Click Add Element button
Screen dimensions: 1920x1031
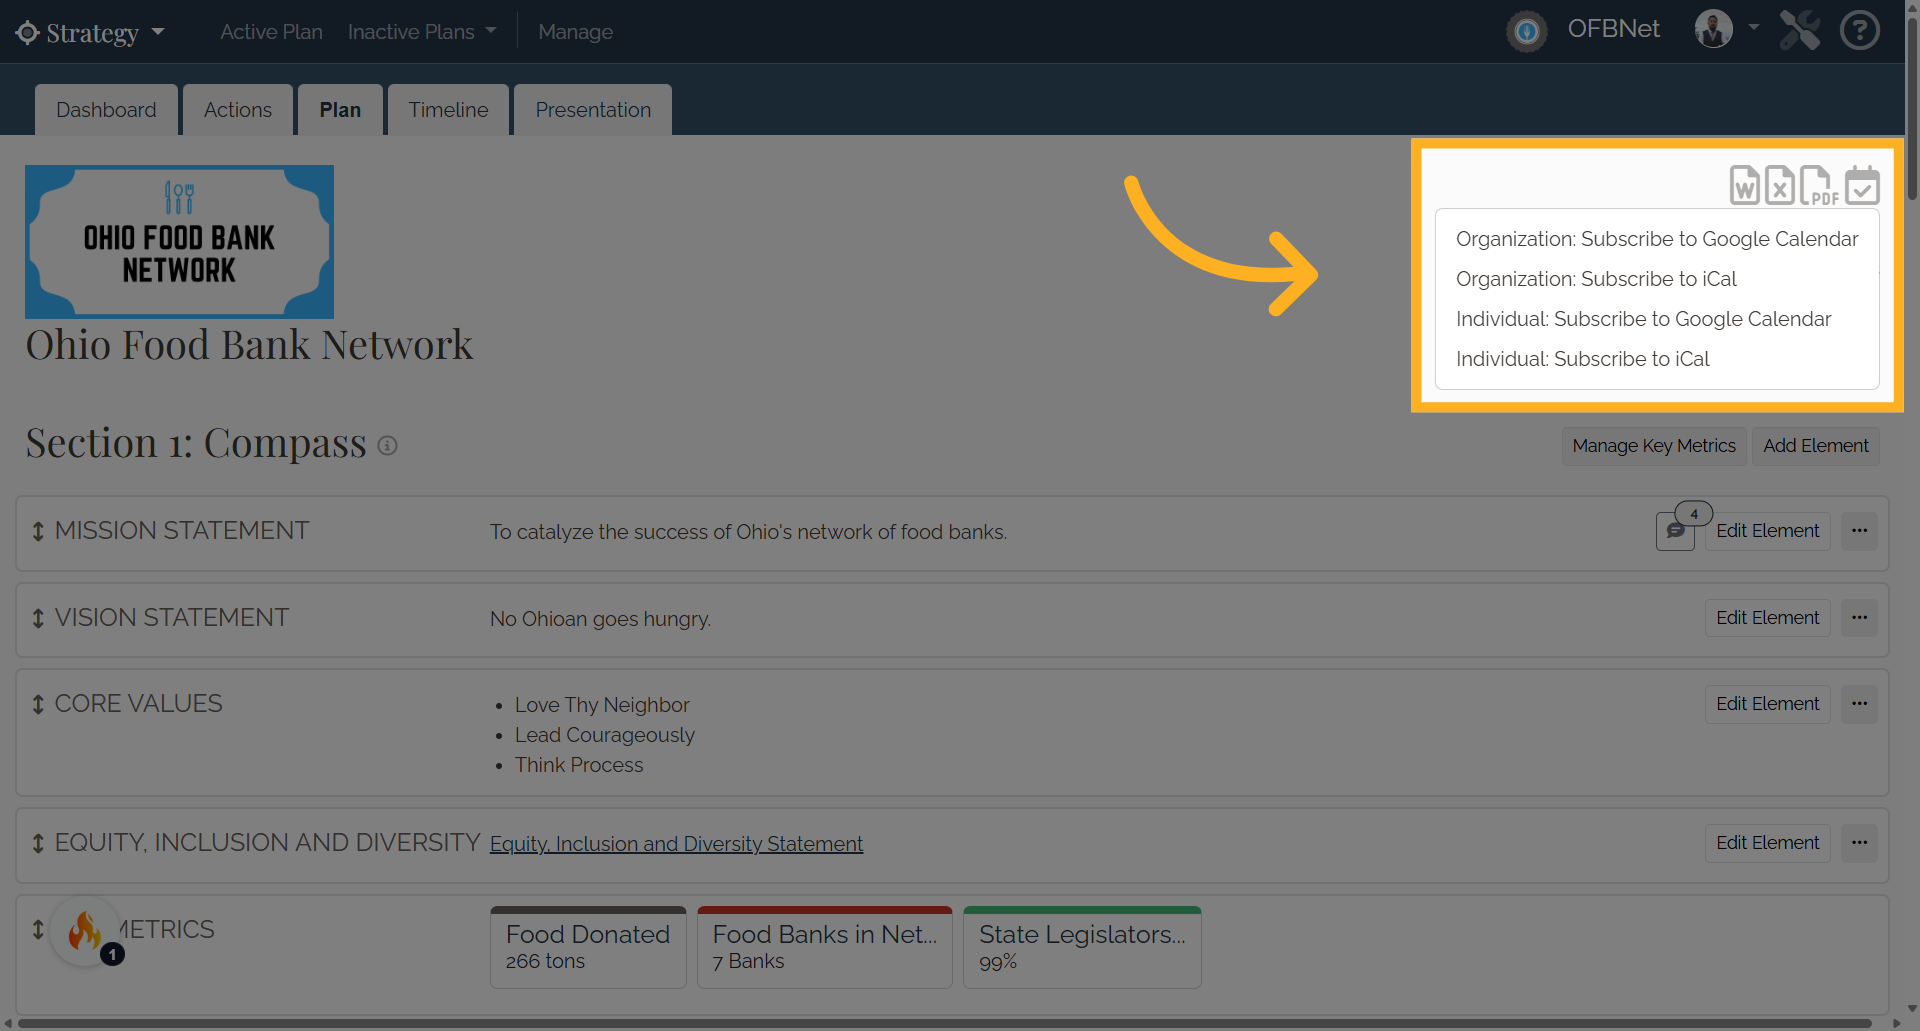click(x=1816, y=446)
